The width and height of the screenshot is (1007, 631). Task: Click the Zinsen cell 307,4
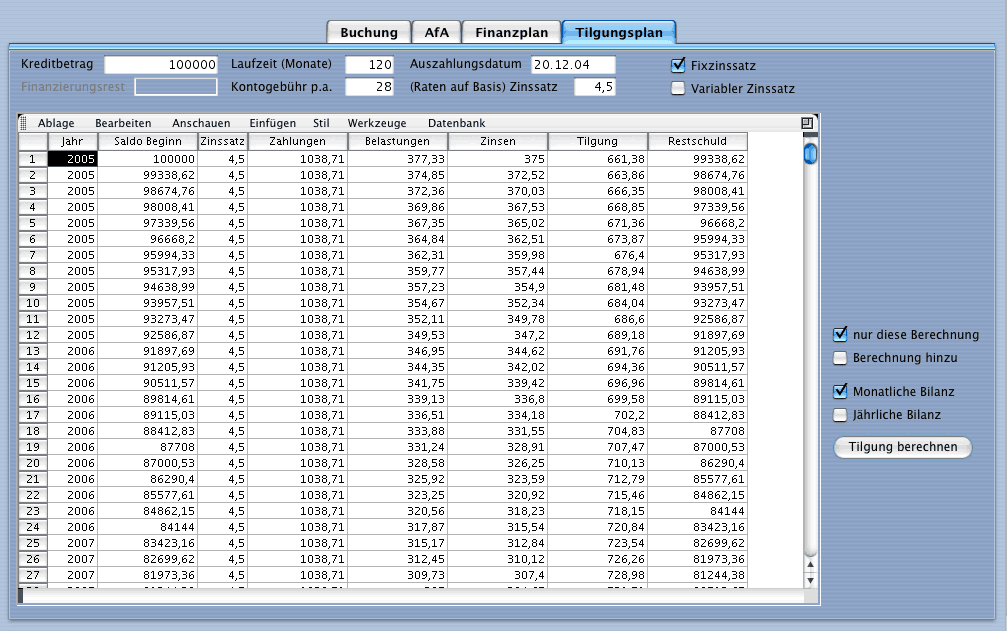498,575
